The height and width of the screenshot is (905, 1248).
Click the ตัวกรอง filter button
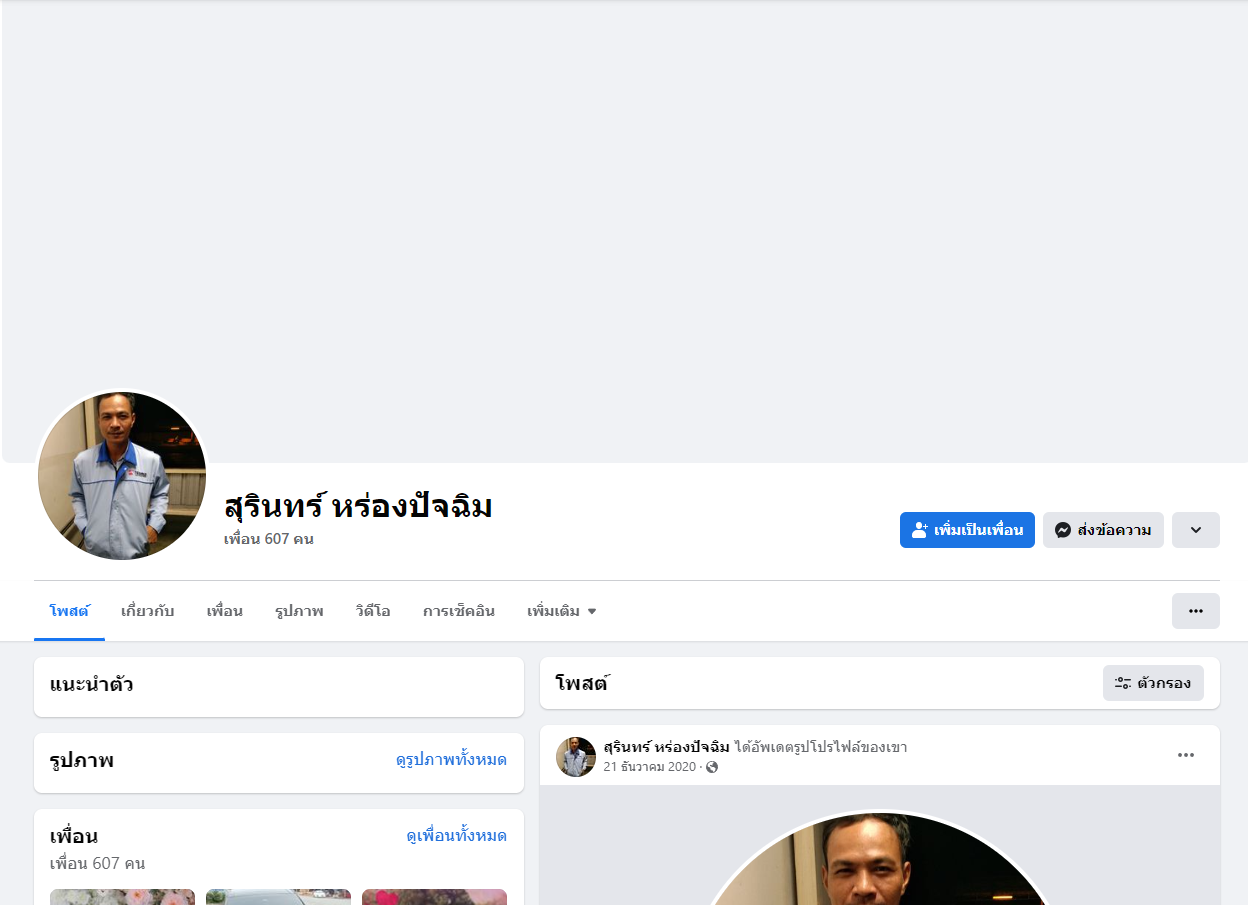pyautogui.click(x=1153, y=683)
